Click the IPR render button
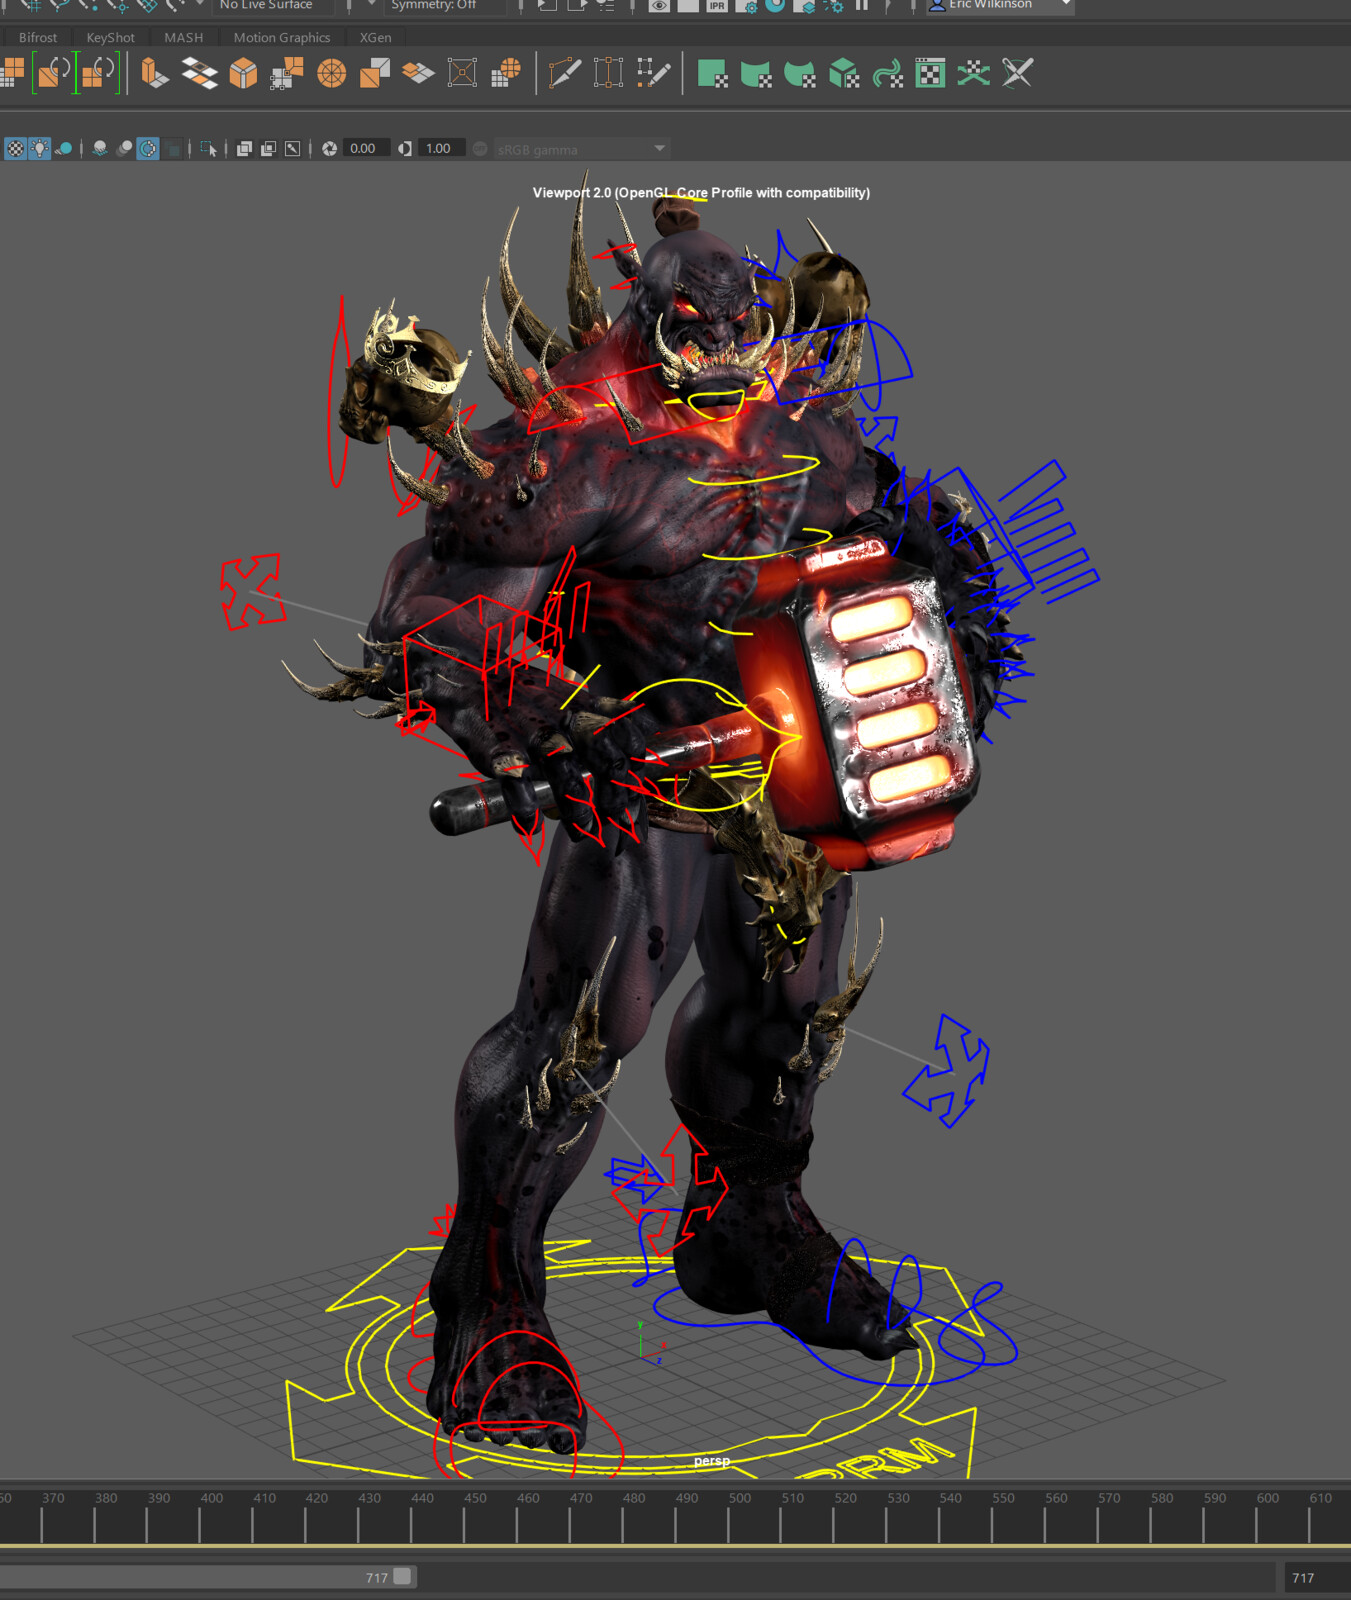The width and height of the screenshot is (1351, 1600). [x=717, y=6]
